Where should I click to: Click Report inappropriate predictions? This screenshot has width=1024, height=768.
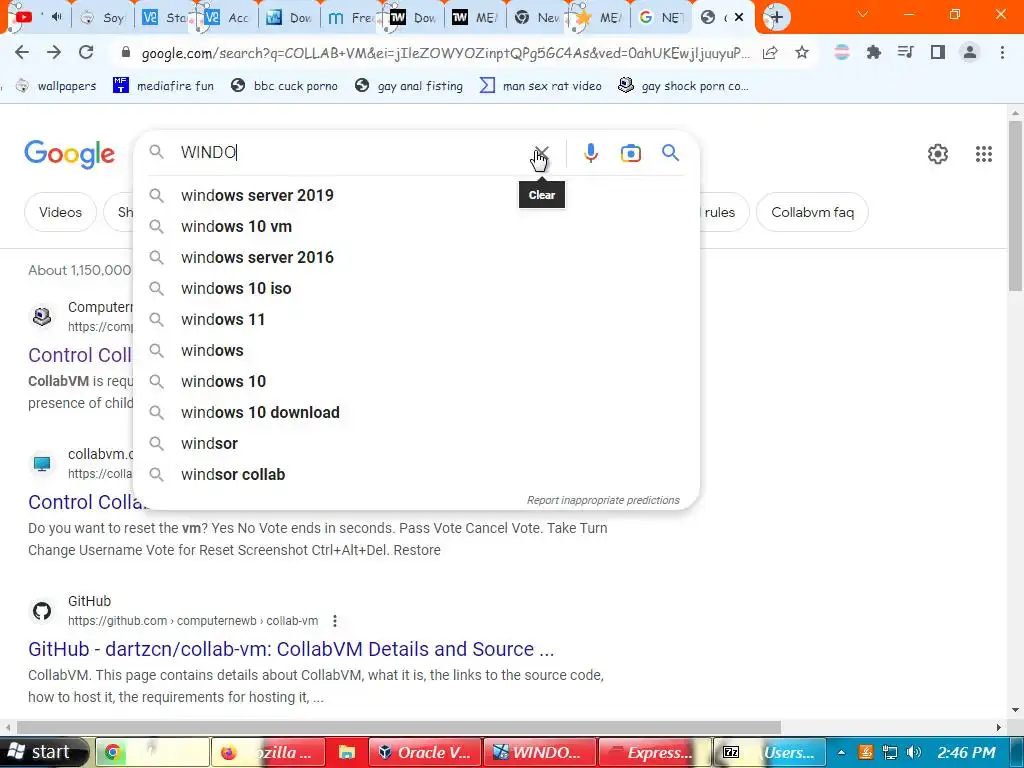click(603, 500)
